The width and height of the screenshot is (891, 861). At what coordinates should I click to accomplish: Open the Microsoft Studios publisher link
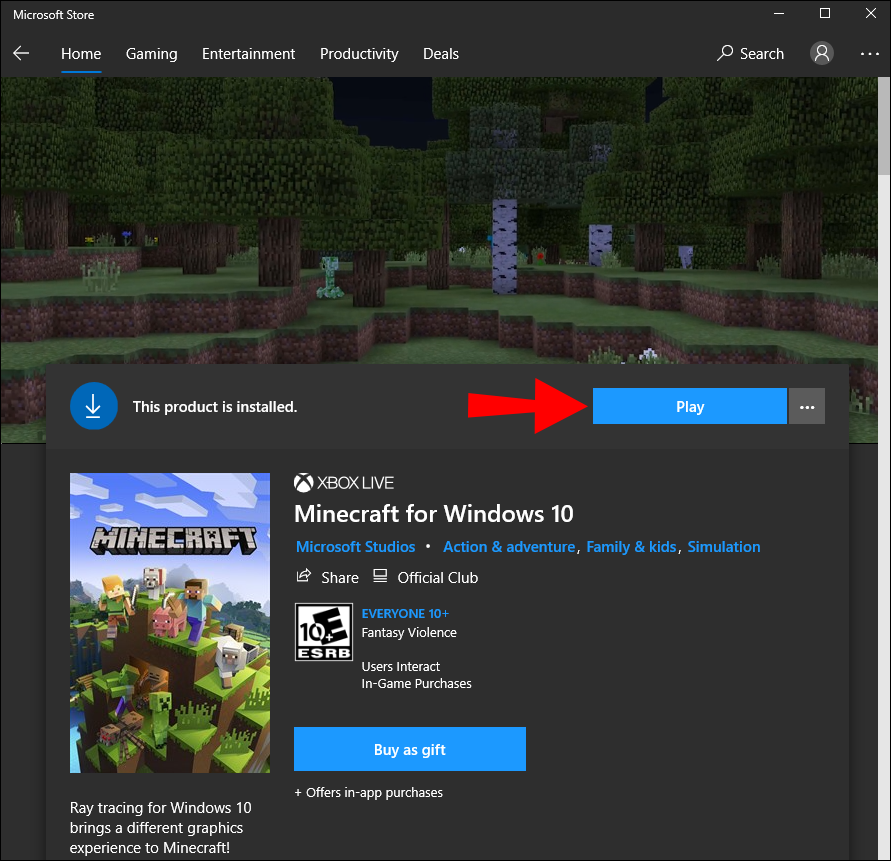(355, 547)
